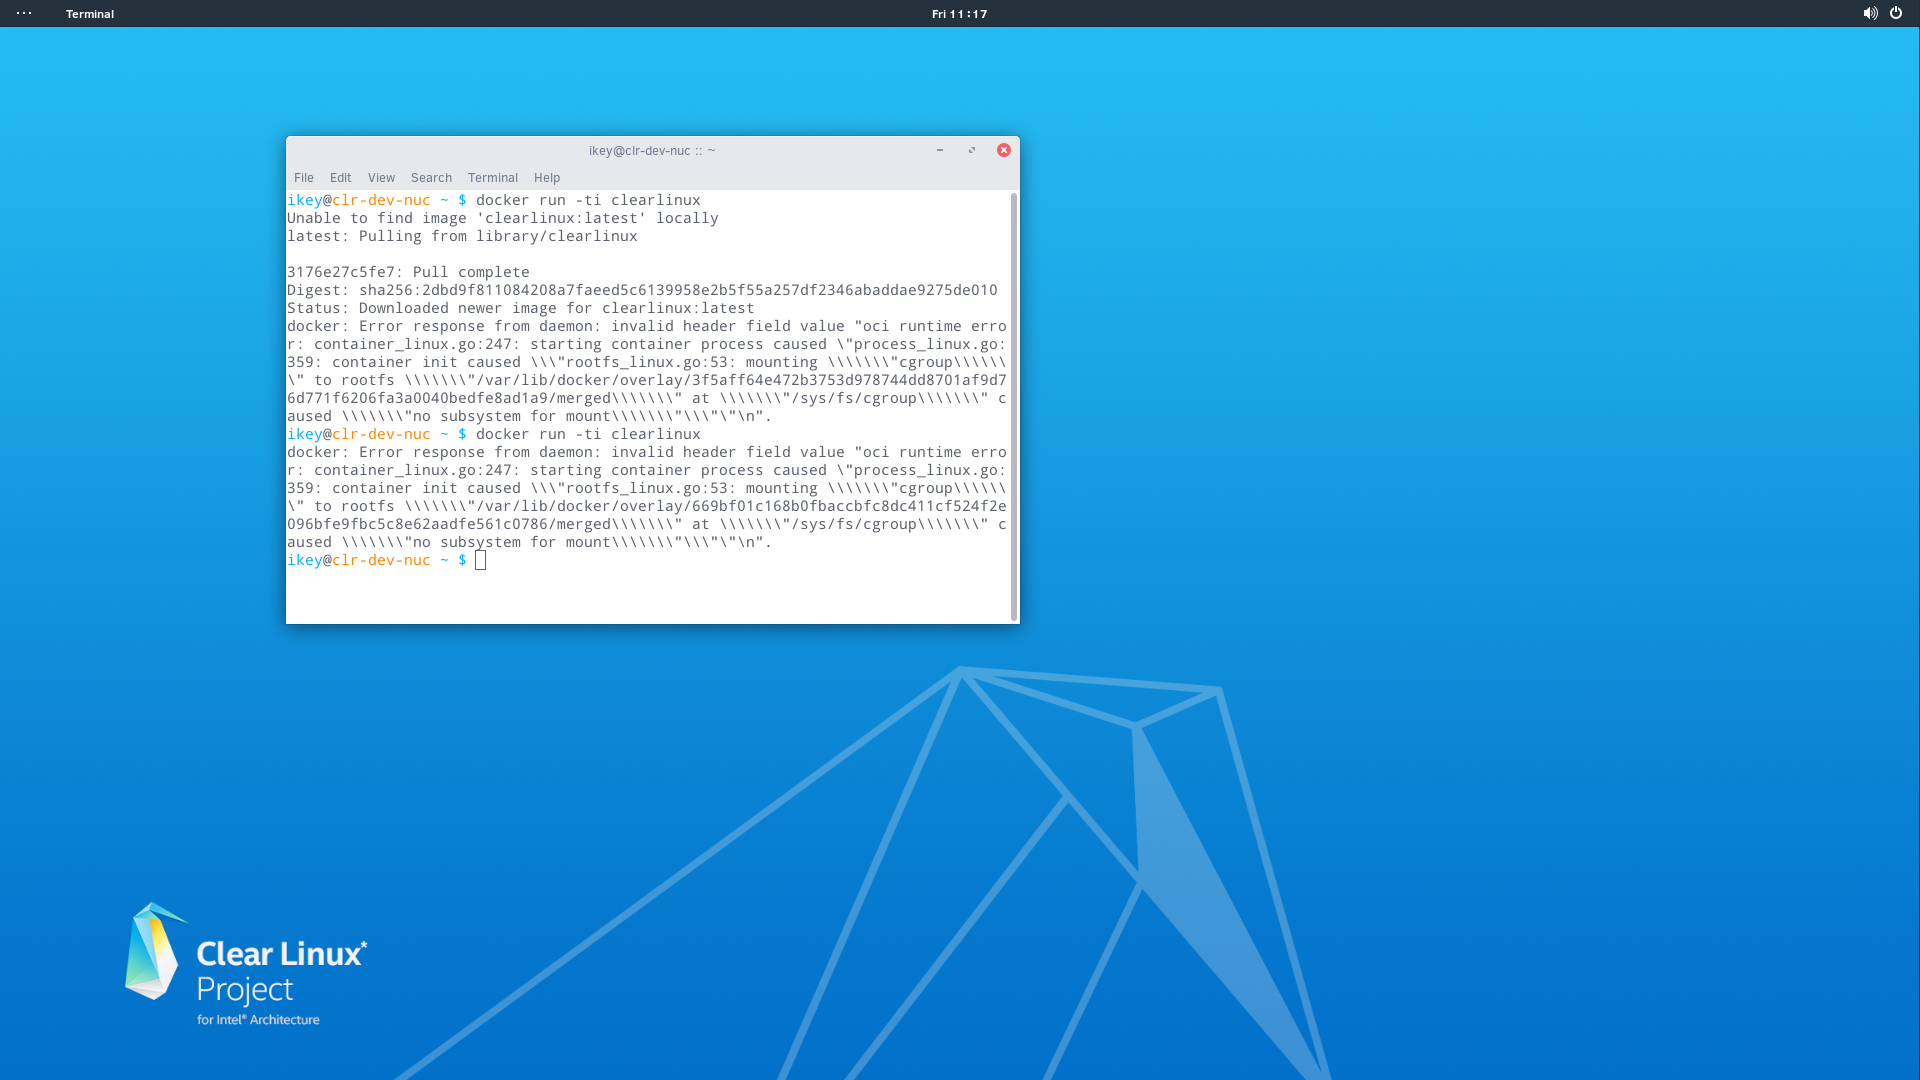Click the 'Unable to find image' output line
The height and width of the screenshot is (1080, 1920).
(x=503, y=218)
